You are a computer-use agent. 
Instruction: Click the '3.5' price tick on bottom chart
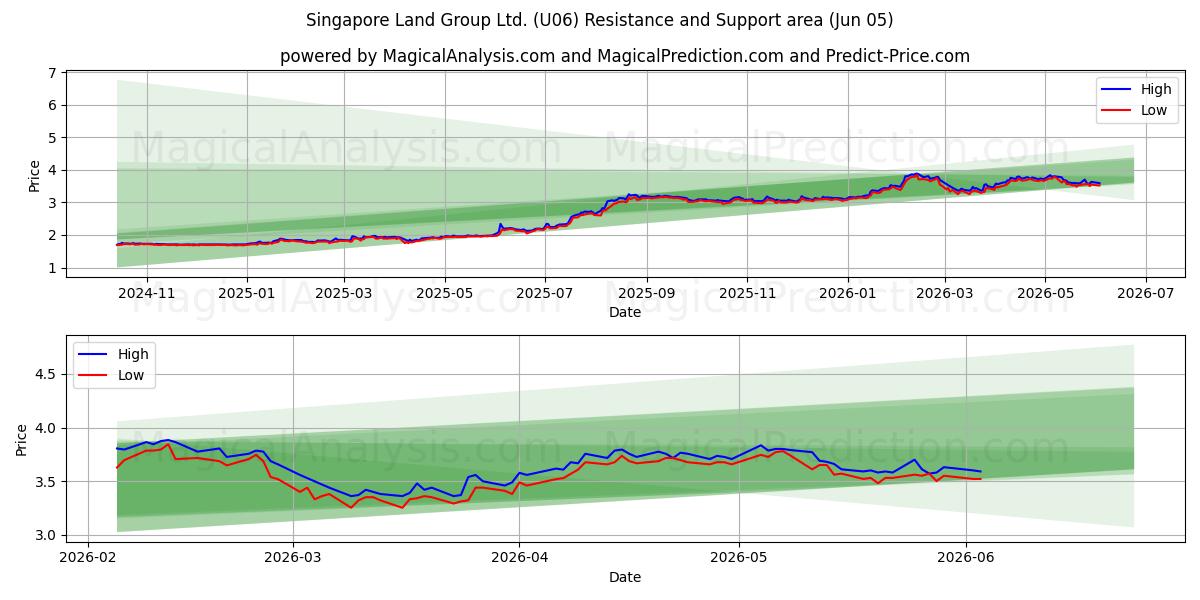(x=44, y=482)
